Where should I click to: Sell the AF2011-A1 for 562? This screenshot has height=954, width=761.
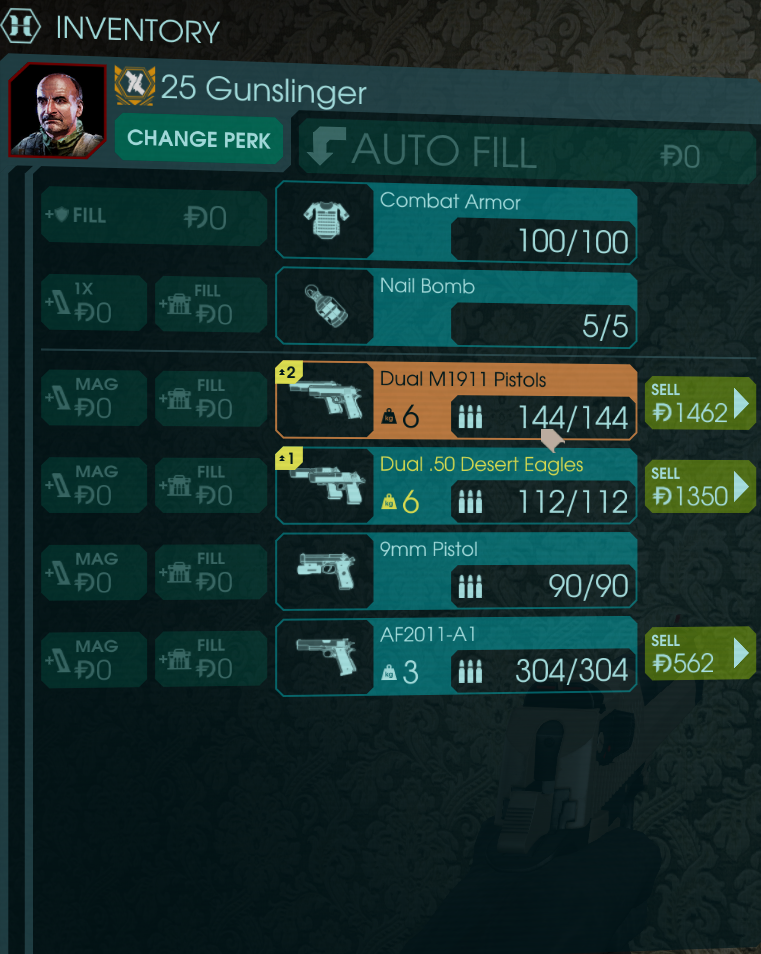pyautogui.click(x=700, y=653)
